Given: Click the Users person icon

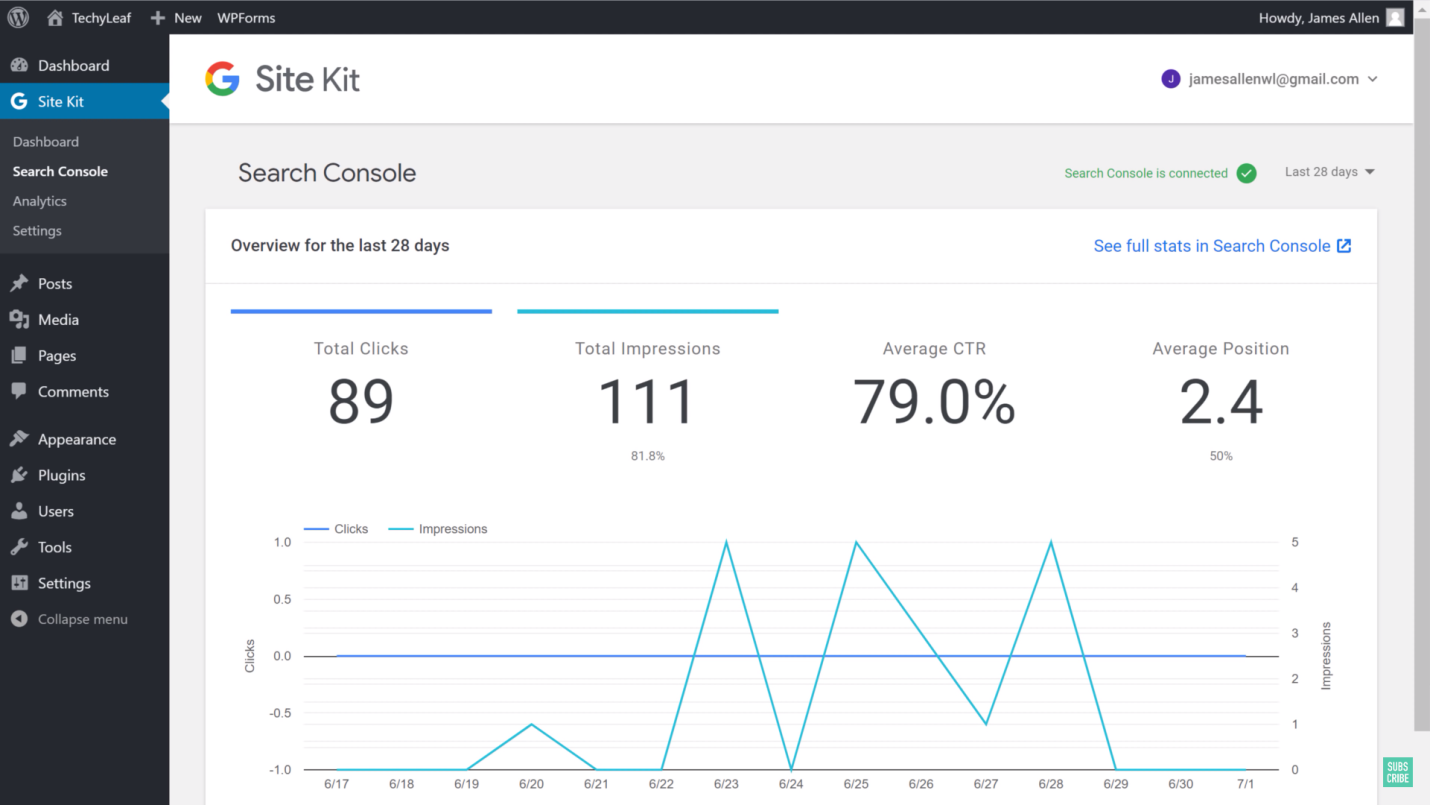Looking at the screenshot, I should (x=19, y=511).
